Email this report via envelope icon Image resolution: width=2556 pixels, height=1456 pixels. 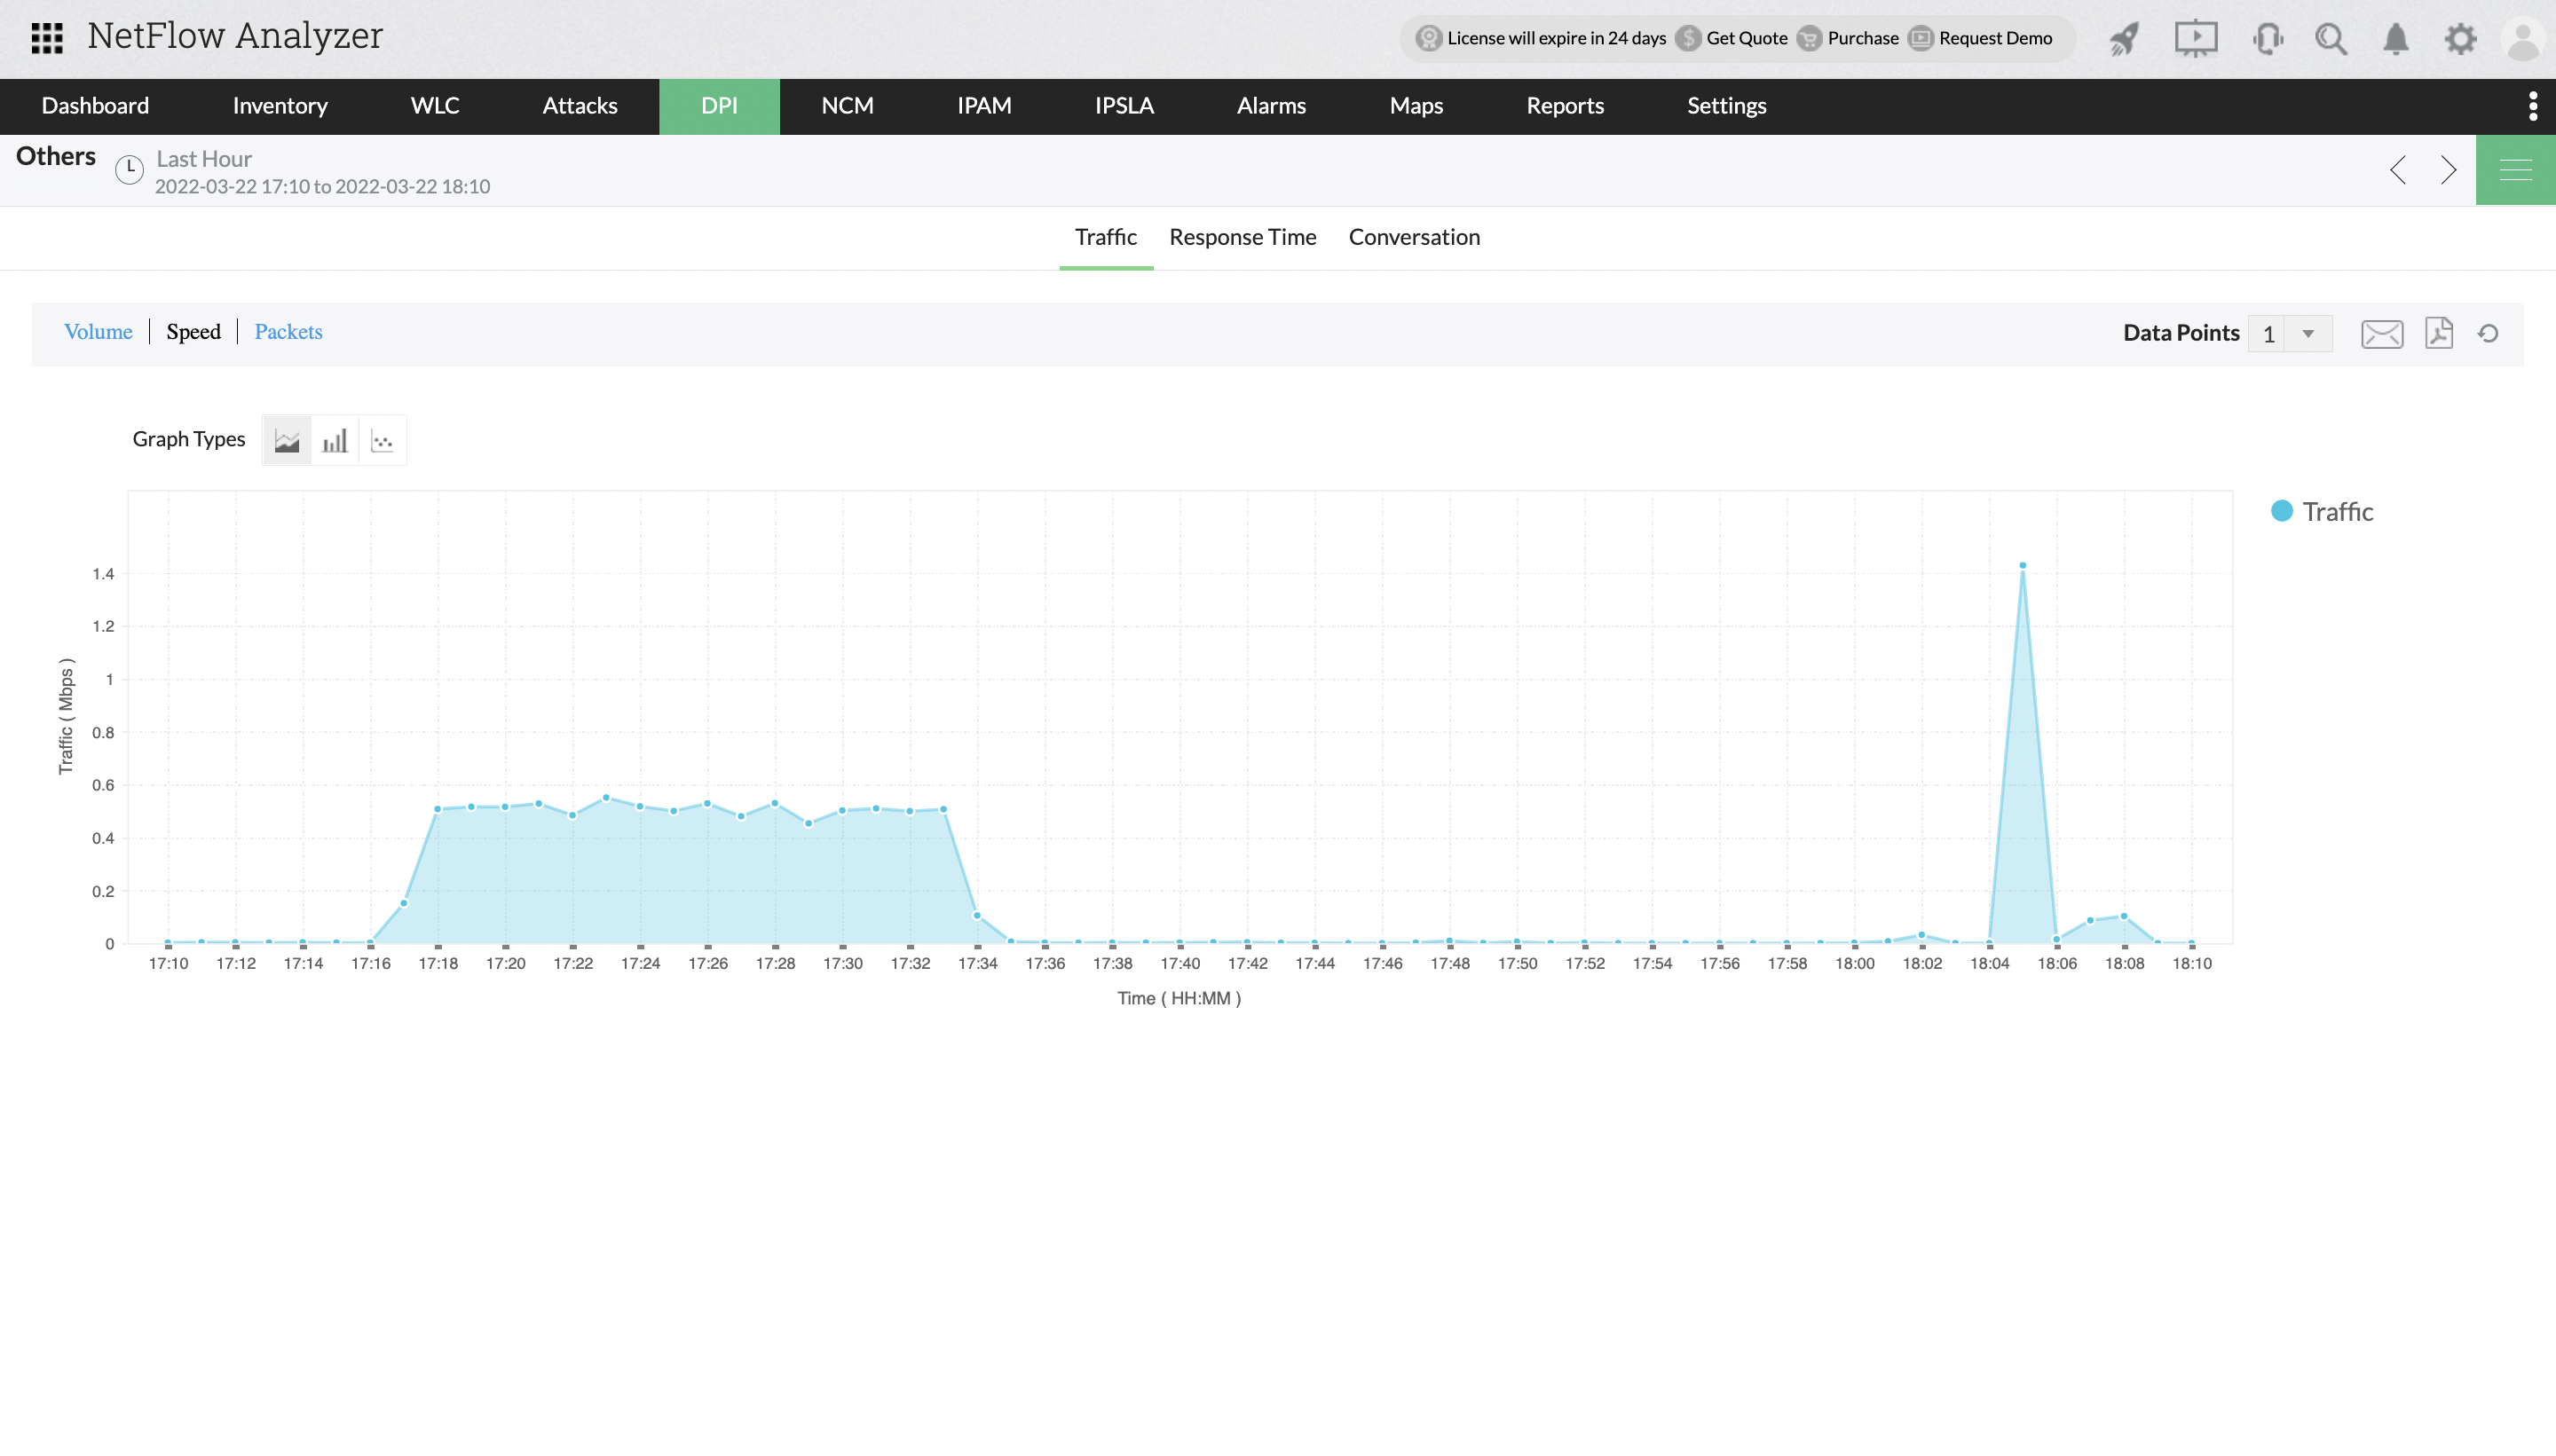click(x=2381, y=334)
